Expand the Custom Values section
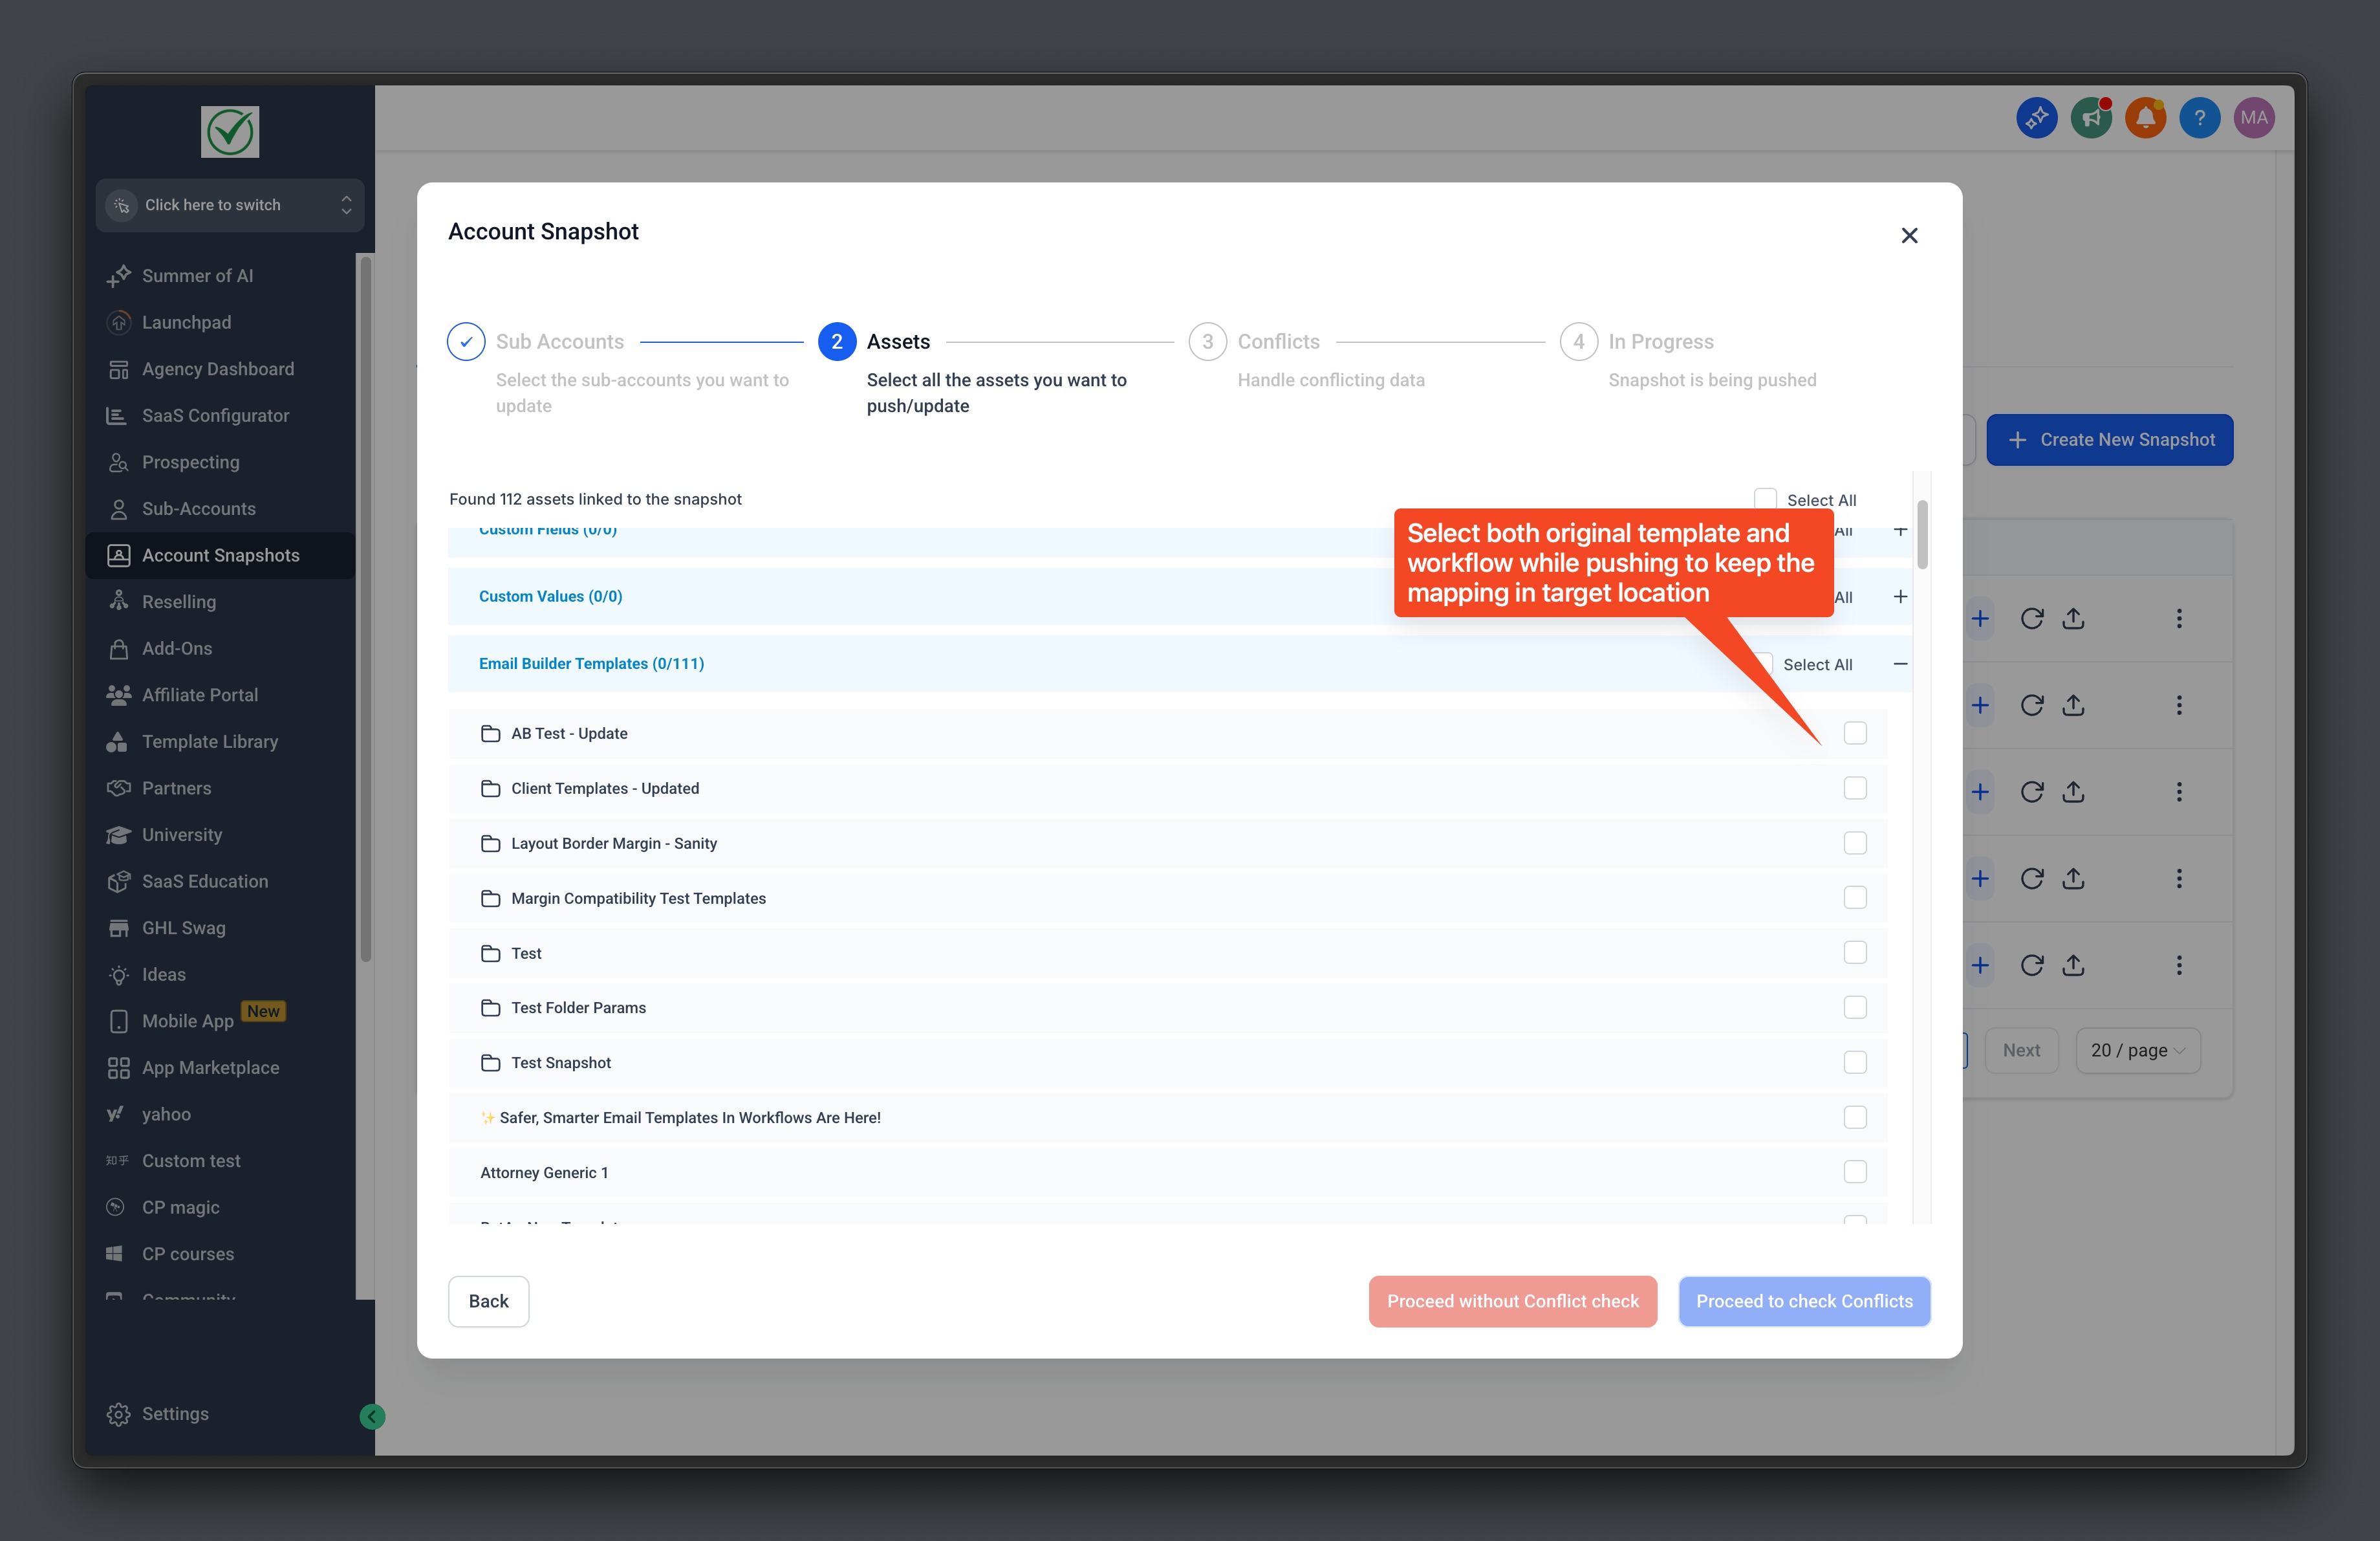2380x1541 pixels. [1900, 597]
